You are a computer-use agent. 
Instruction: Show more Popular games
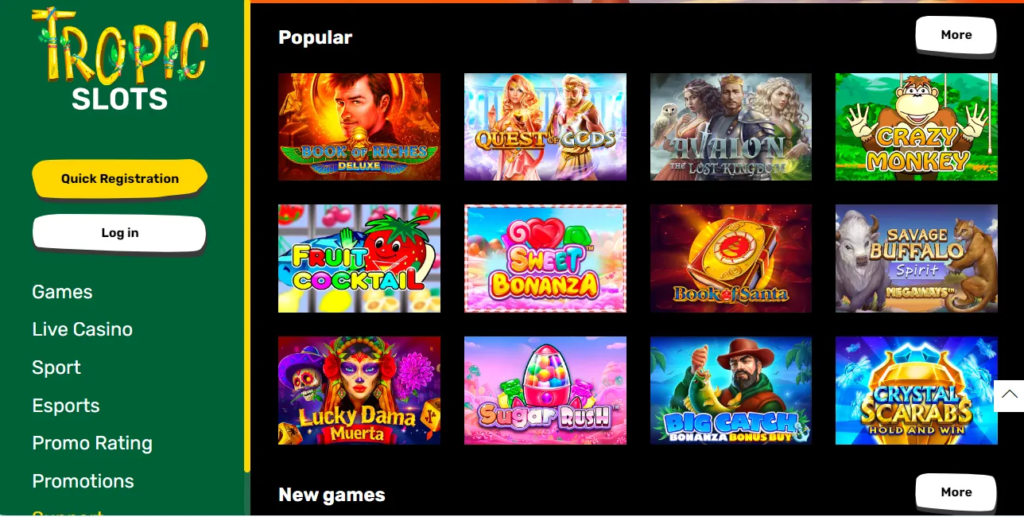pyautogui.click(x=956, y=35)
